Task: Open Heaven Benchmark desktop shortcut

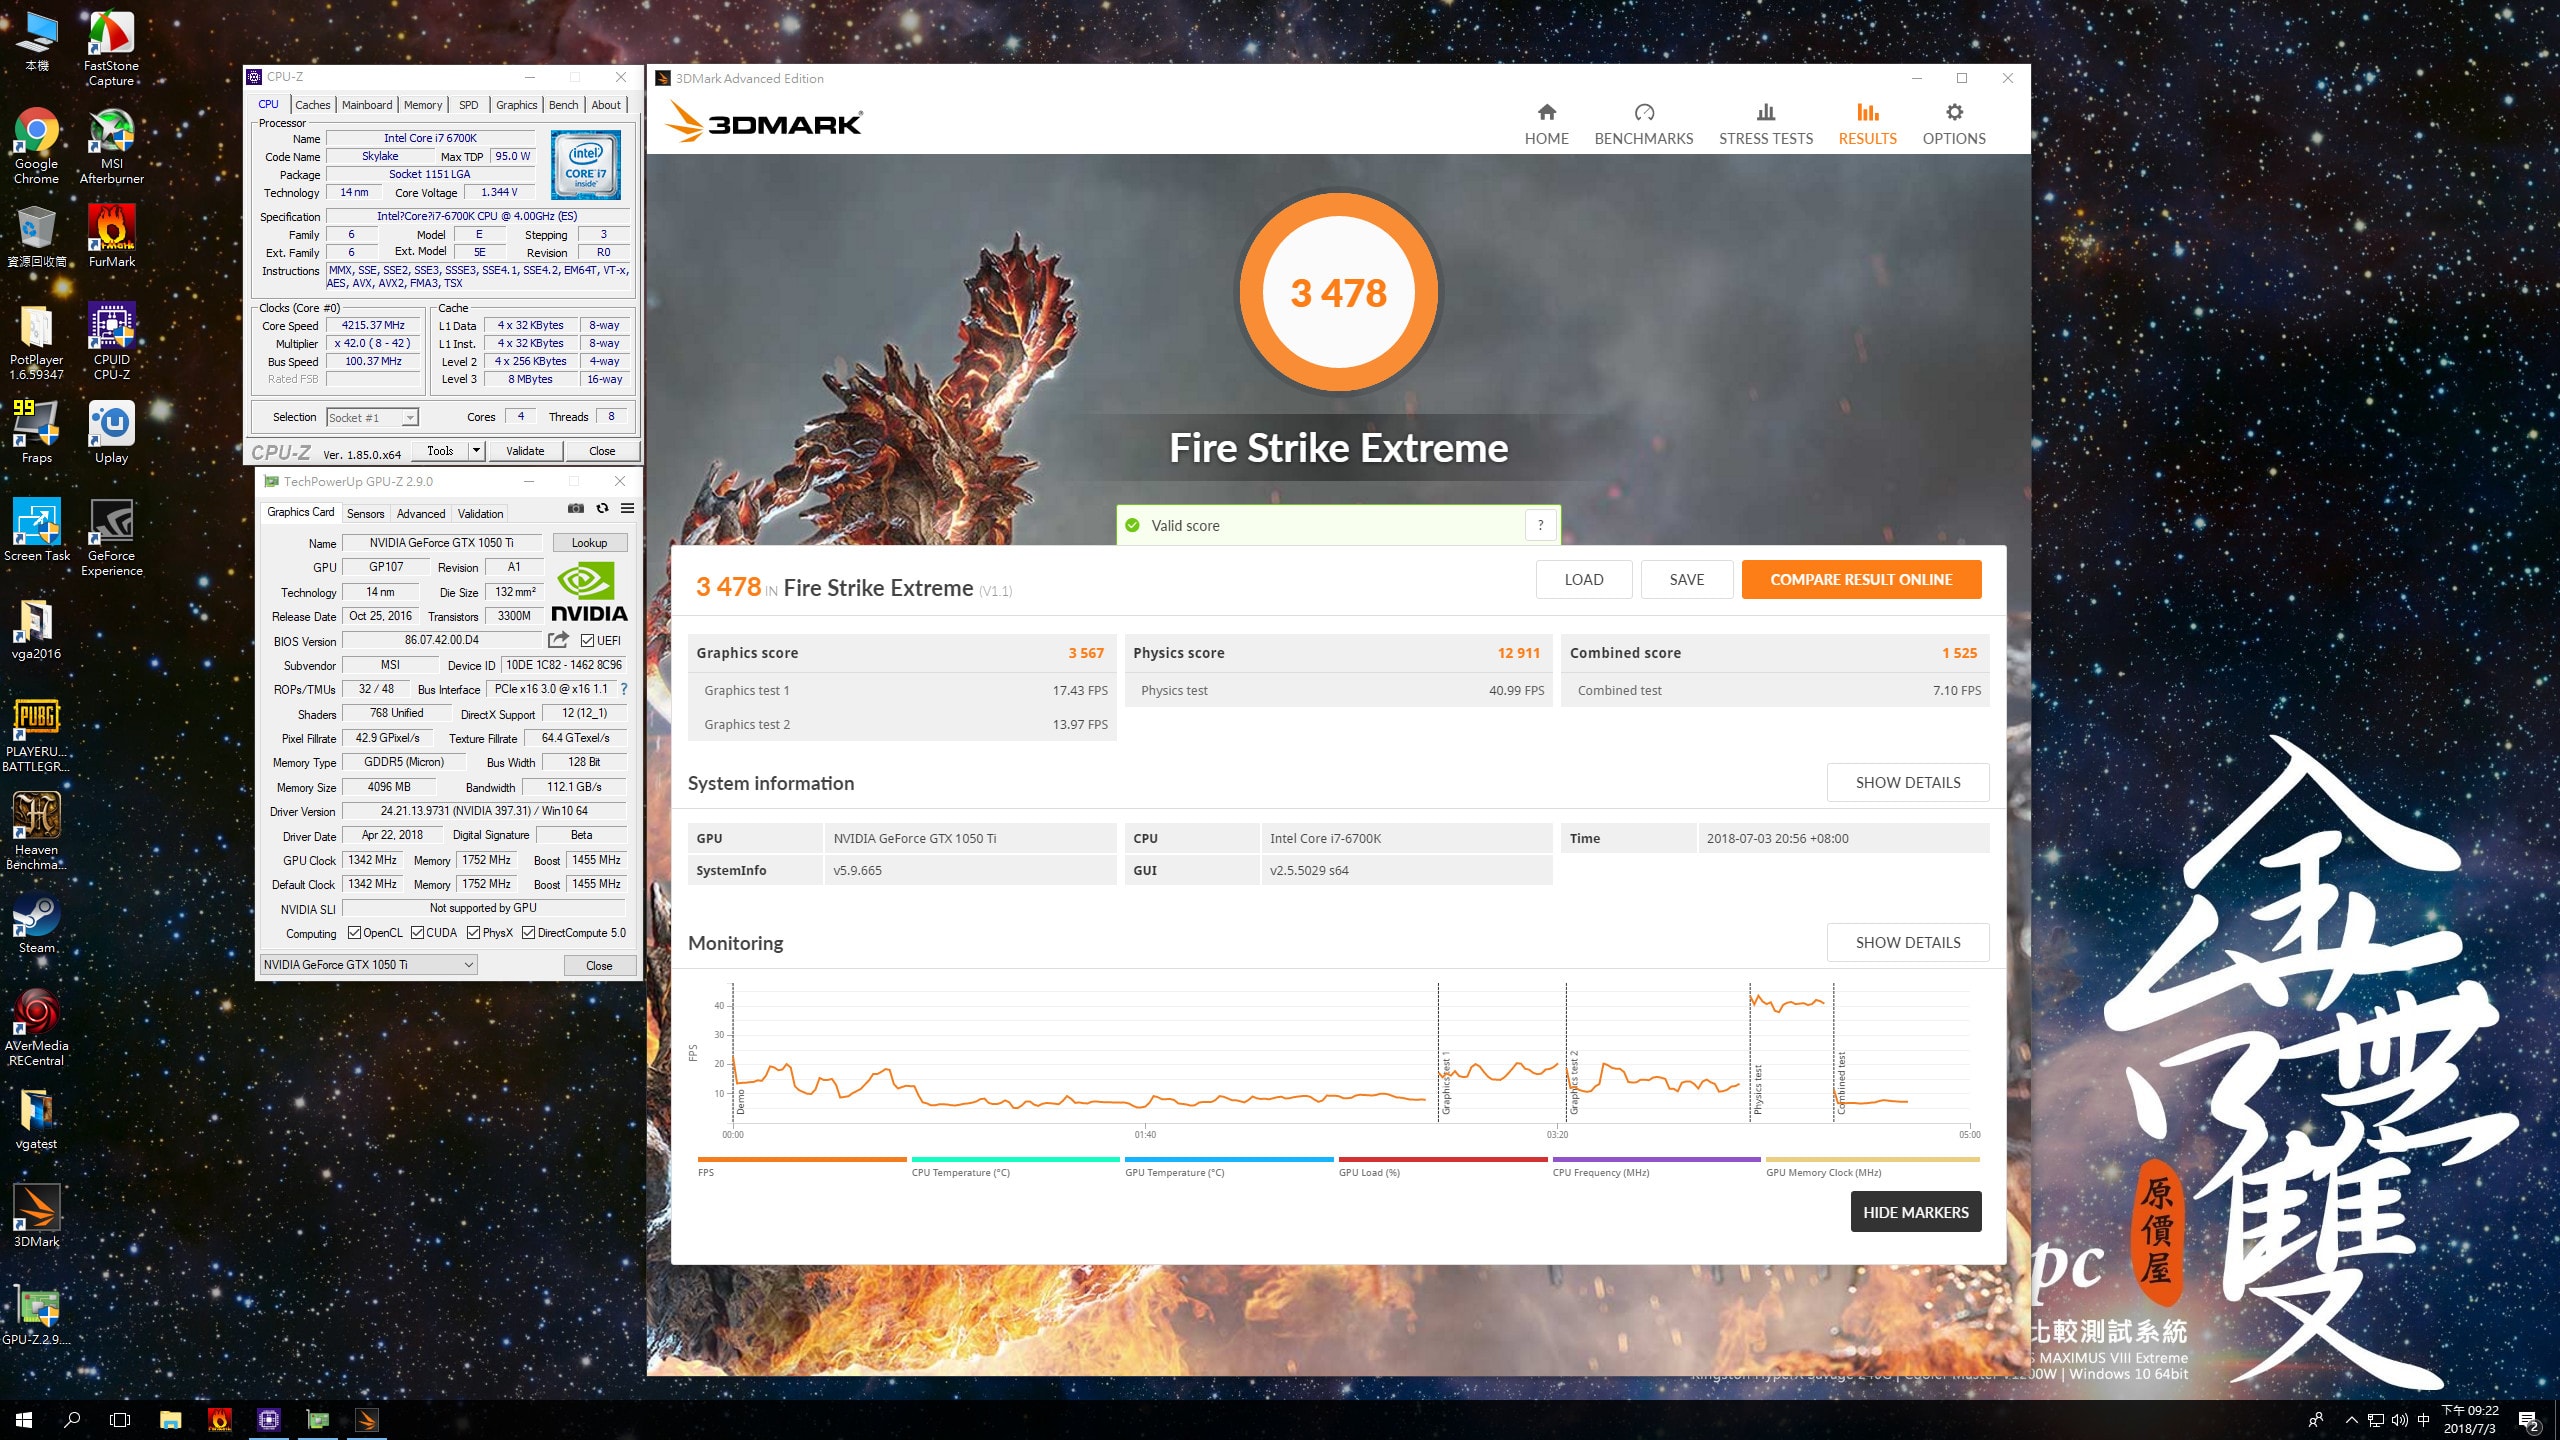Action: tap(36, 832)
